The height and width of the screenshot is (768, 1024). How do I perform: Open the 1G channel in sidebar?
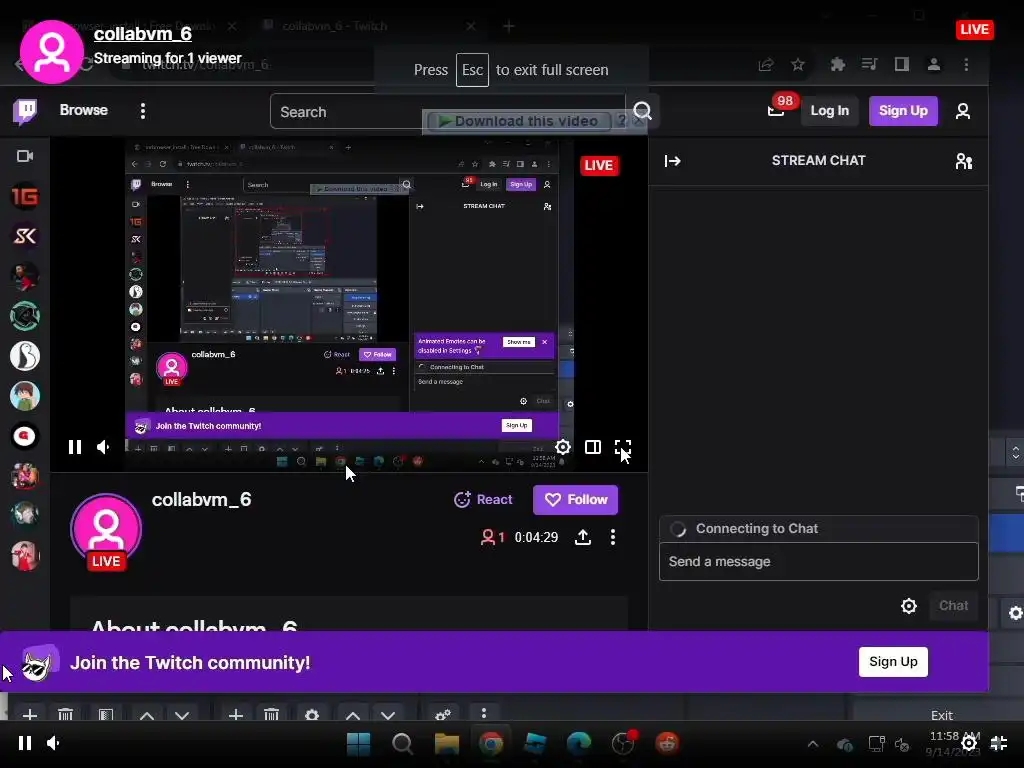(25, 196)
